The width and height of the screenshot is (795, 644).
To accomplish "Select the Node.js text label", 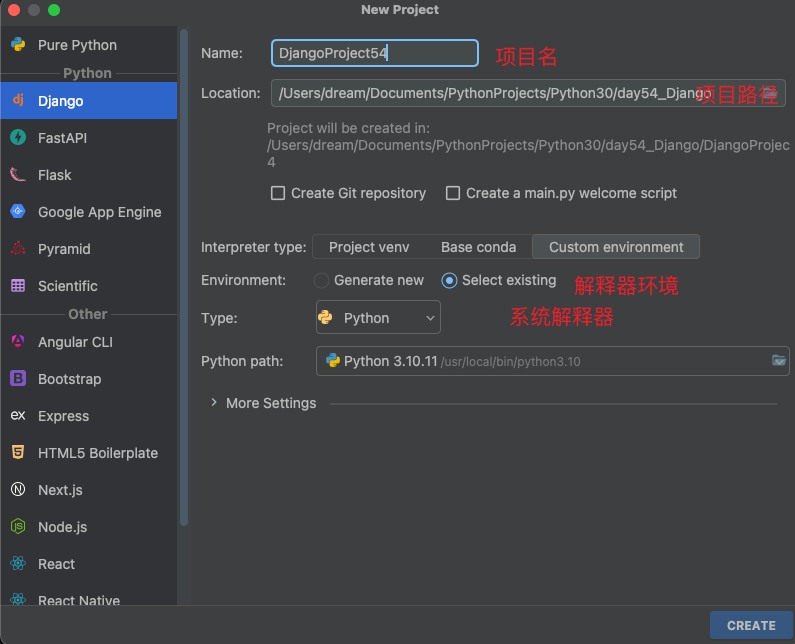I will [x=63, y=527].
